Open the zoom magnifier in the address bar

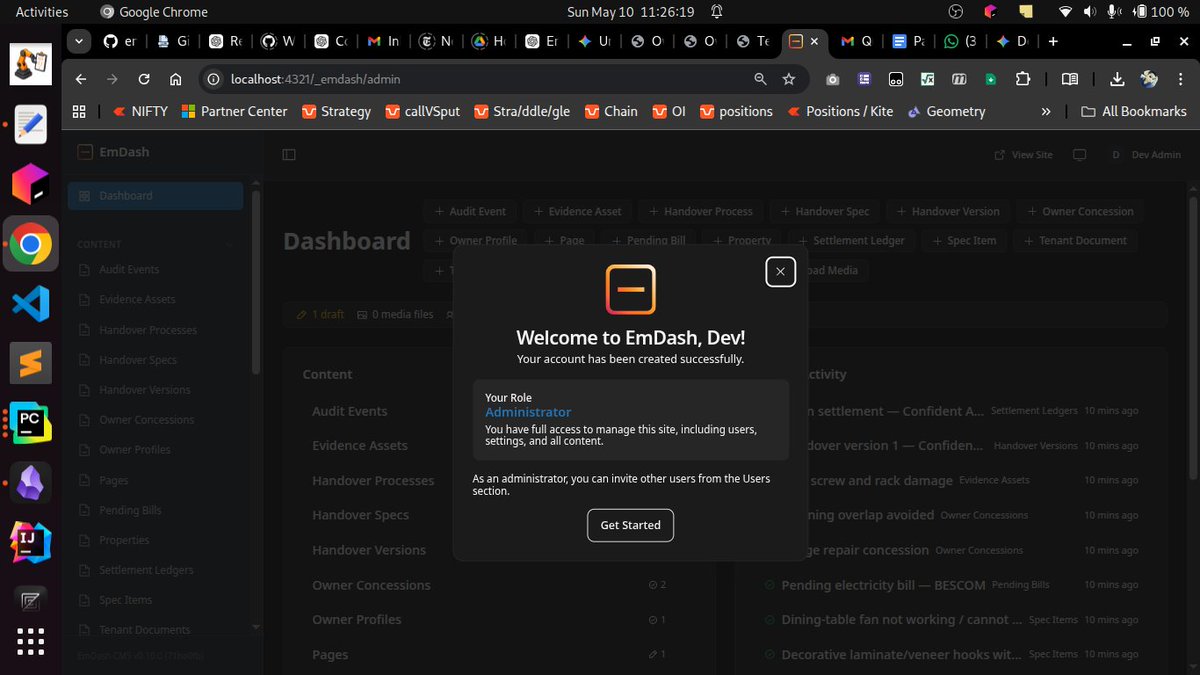pyautogui.click(x=760, y=79)
